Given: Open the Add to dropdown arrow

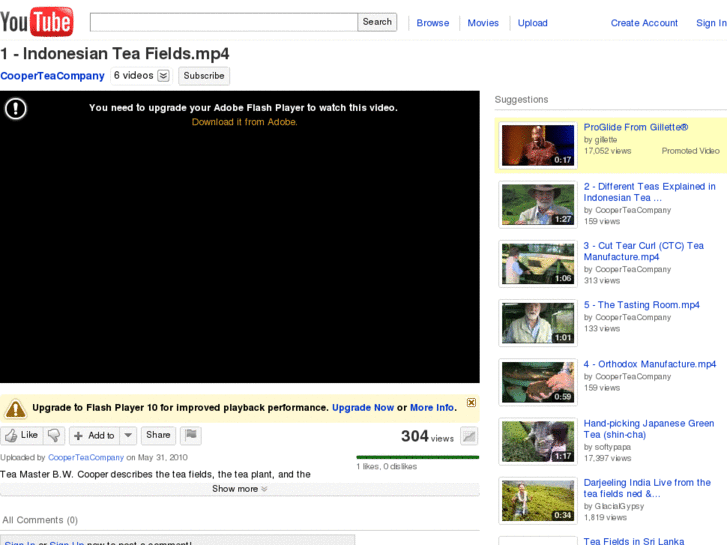Looking at the screenshot, I should 128,435.
